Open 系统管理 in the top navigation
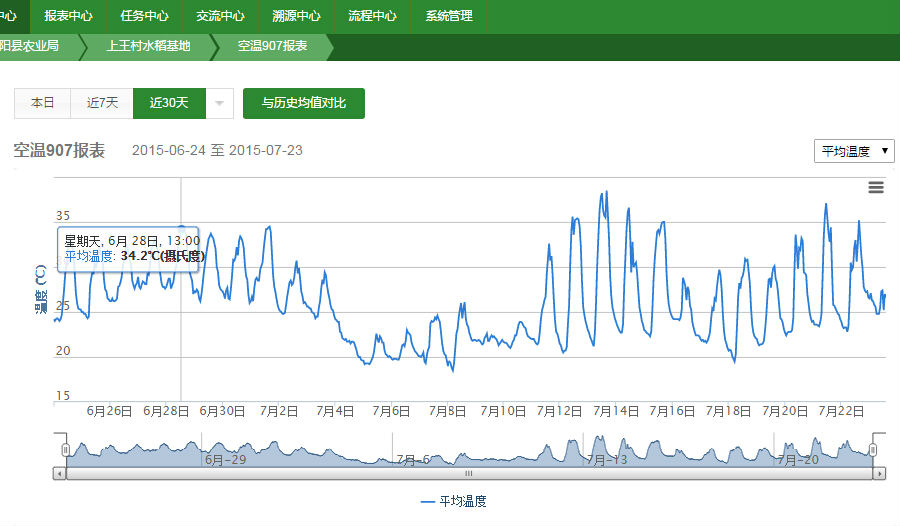Image resolution: width=900 pixels, height=526 pixels. (x=449, y=16)
